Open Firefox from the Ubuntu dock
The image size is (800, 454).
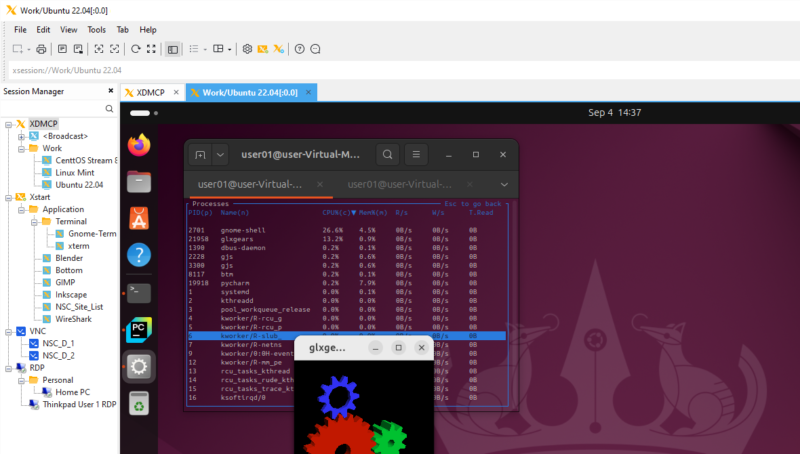point(139,145)
